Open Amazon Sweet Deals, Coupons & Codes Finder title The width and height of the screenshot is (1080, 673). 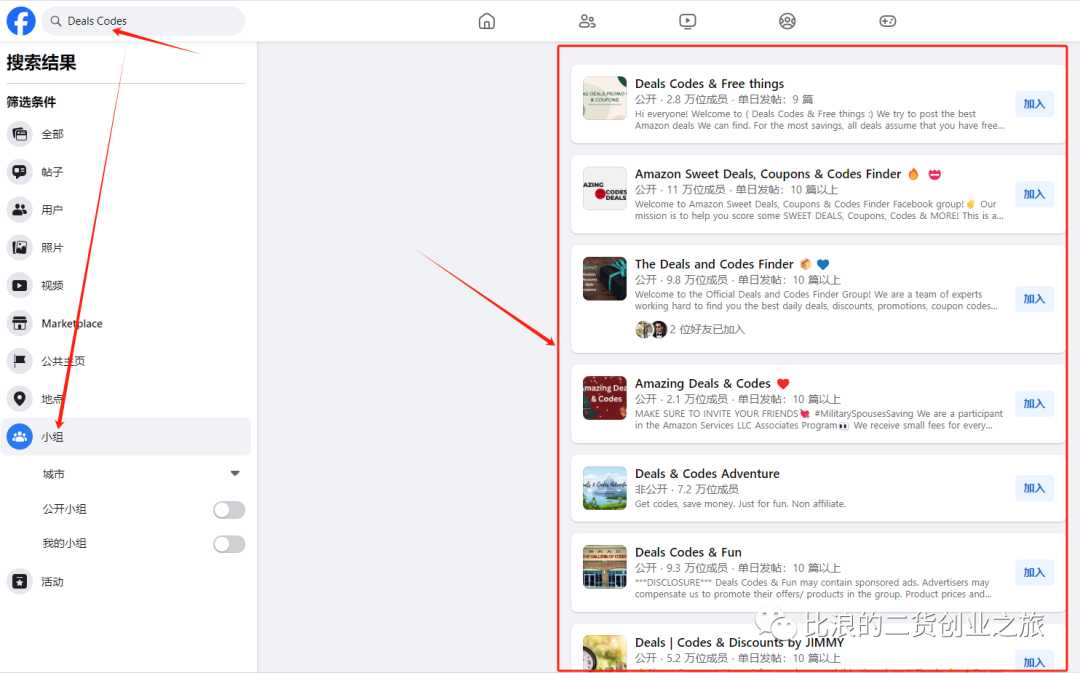[x=768, y=174]
